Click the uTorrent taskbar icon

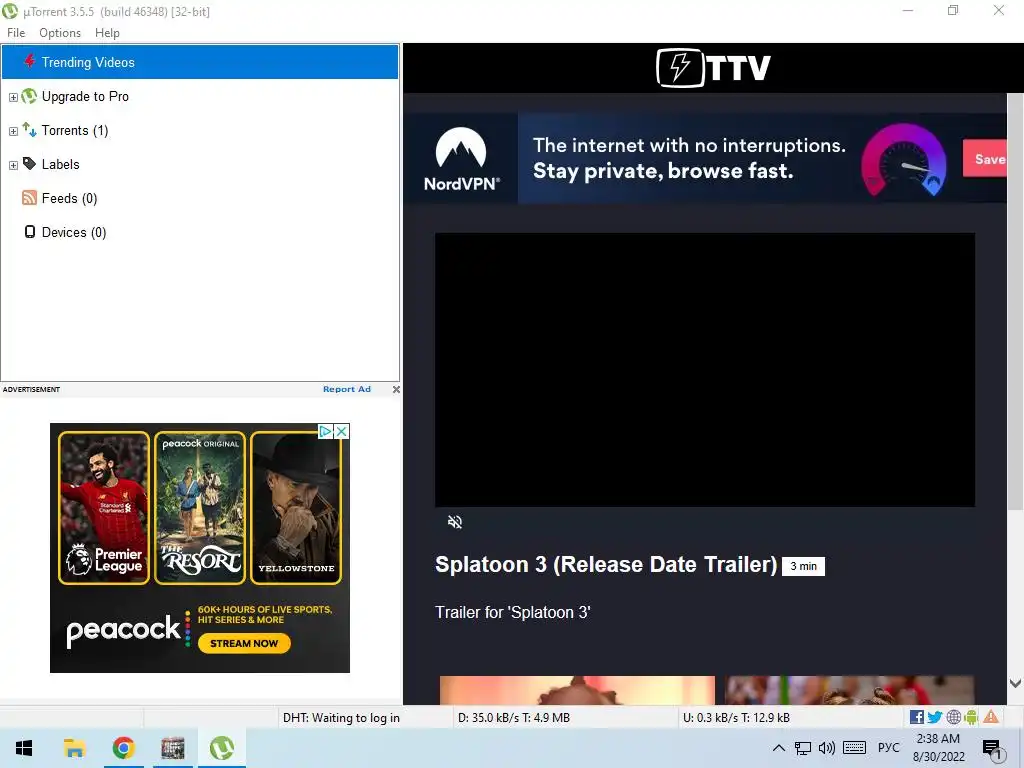pos(222,748)
